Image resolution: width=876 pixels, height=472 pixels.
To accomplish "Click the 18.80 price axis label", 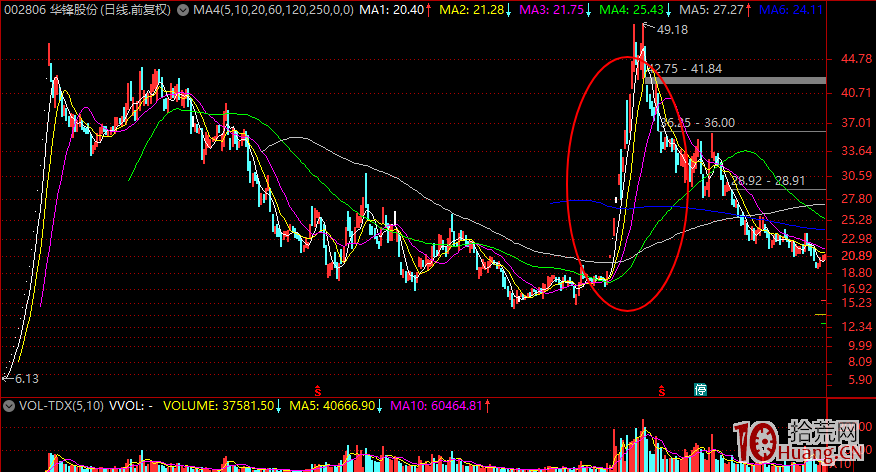I will tap(856, 273).
